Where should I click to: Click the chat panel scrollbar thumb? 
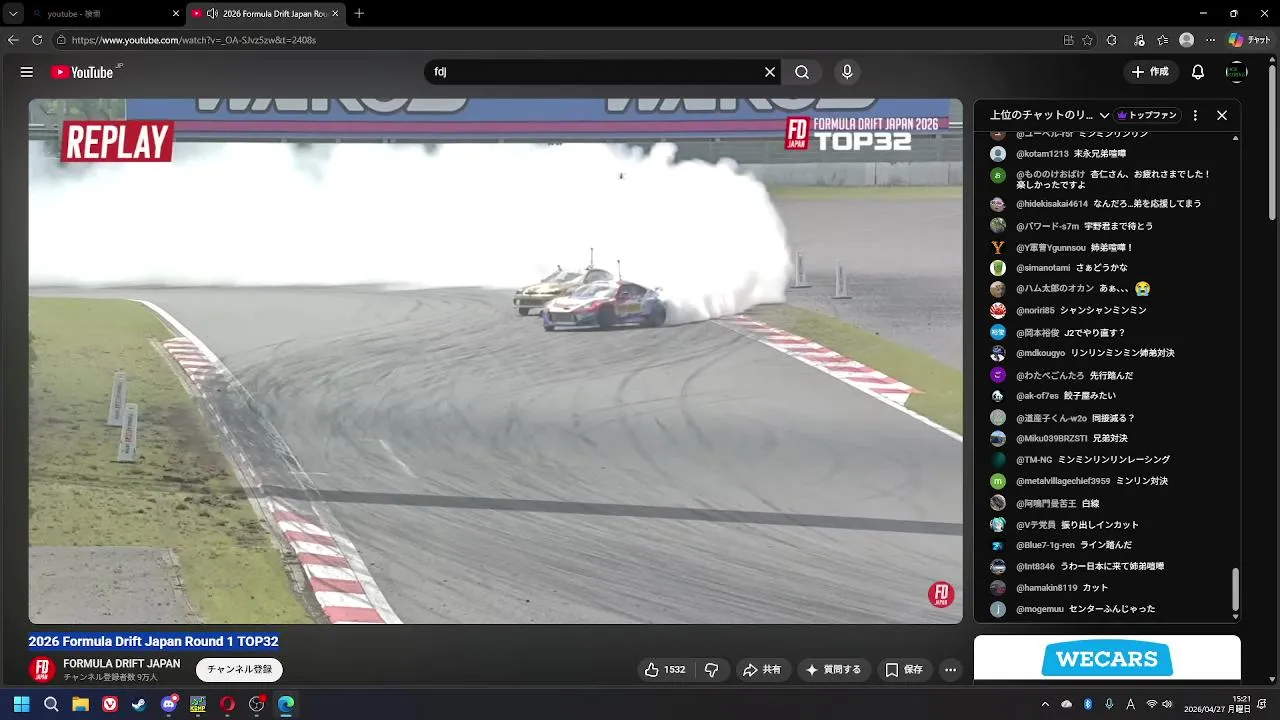pos(1235,589)
